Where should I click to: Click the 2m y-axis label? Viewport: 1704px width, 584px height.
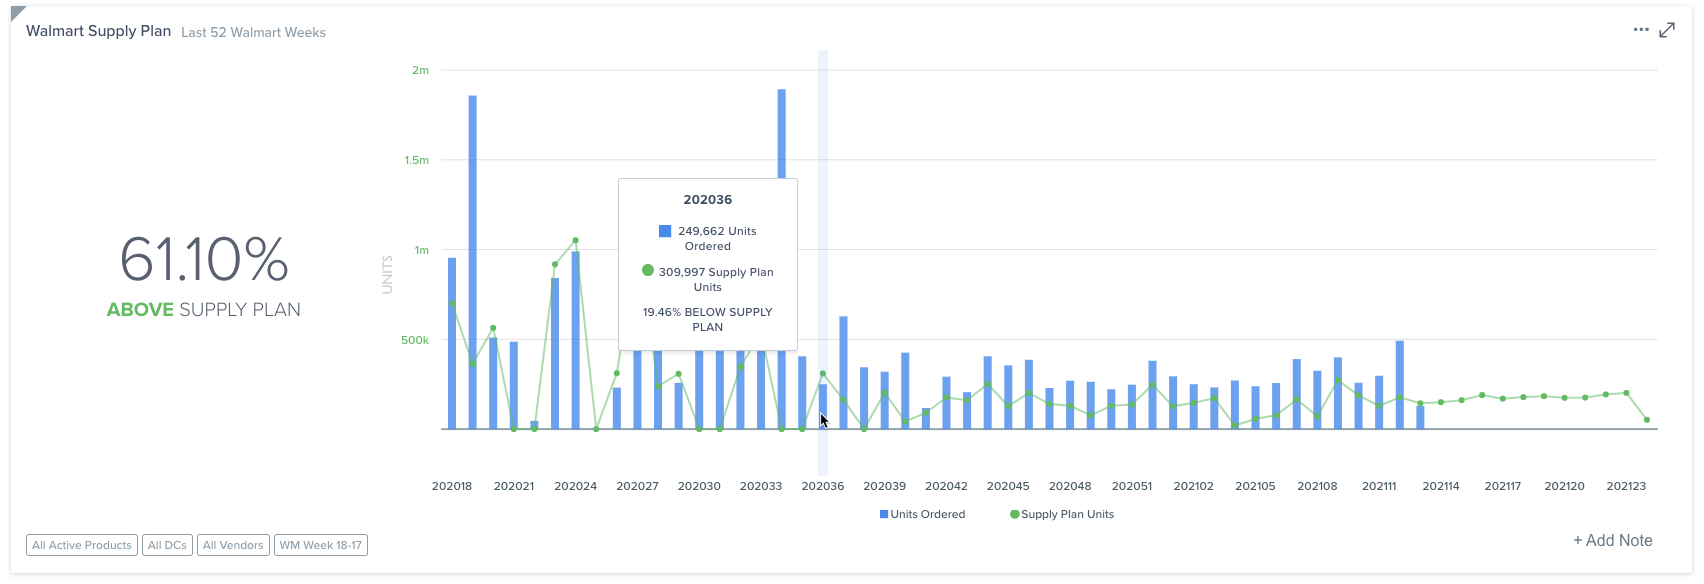[420, 70]
